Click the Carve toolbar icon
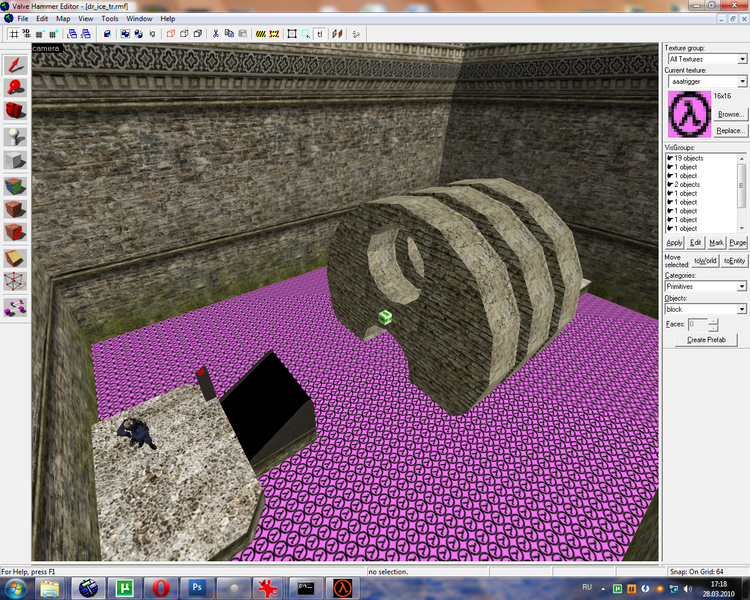The height and width of the screenshot is (600, 750). coord(108,33)
